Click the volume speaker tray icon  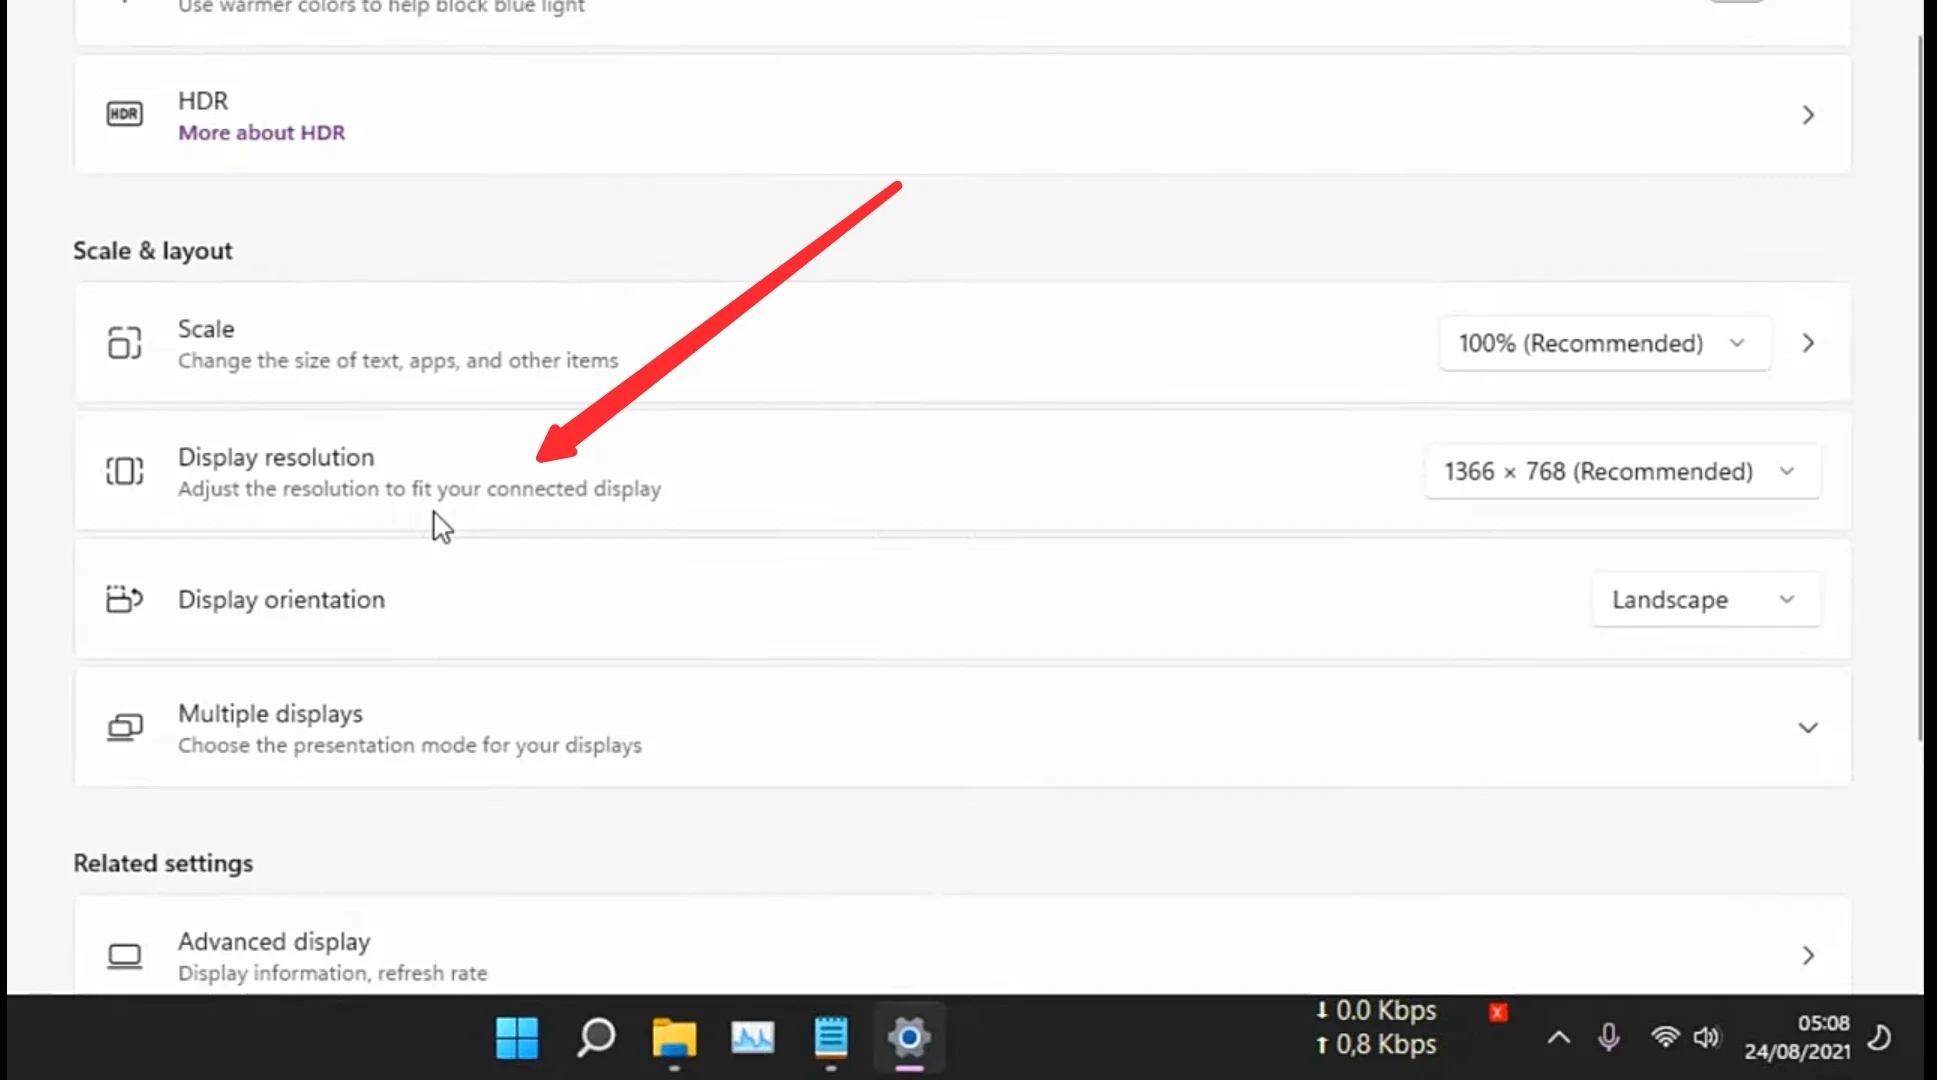(x=1707, y=1037)
